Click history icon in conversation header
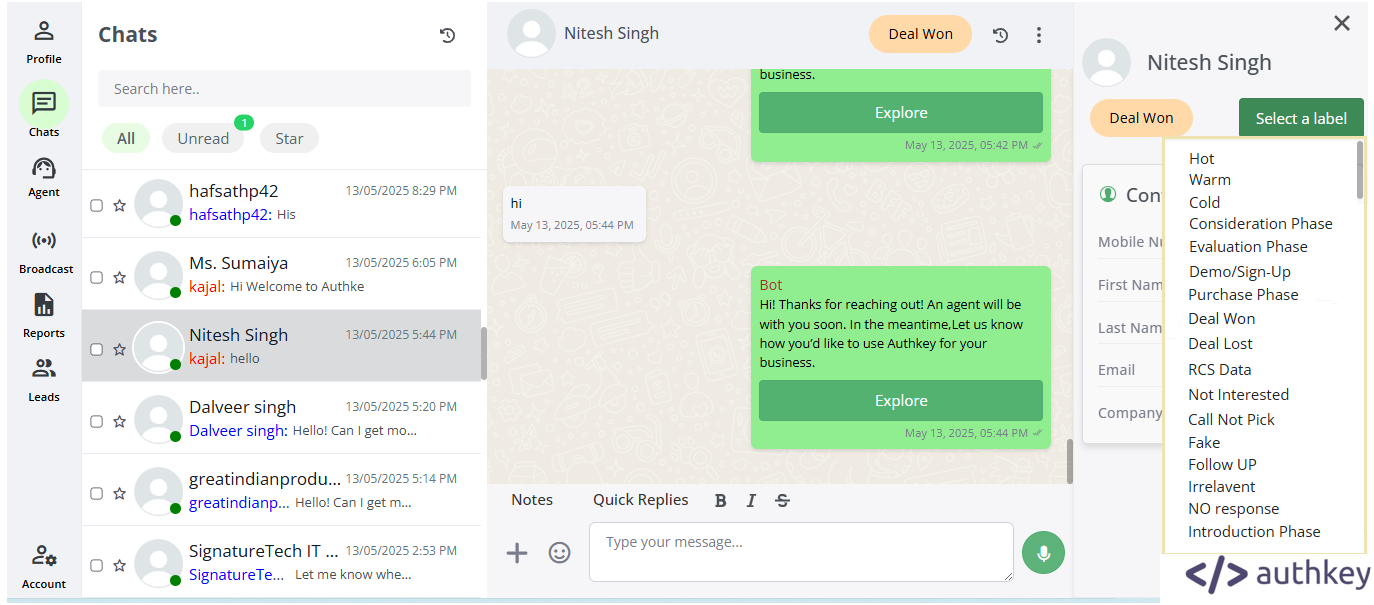 point(1000,35)
